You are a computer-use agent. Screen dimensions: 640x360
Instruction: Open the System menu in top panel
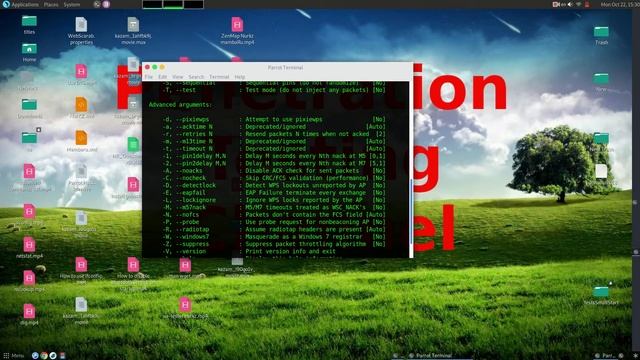(x=72, y=4)
